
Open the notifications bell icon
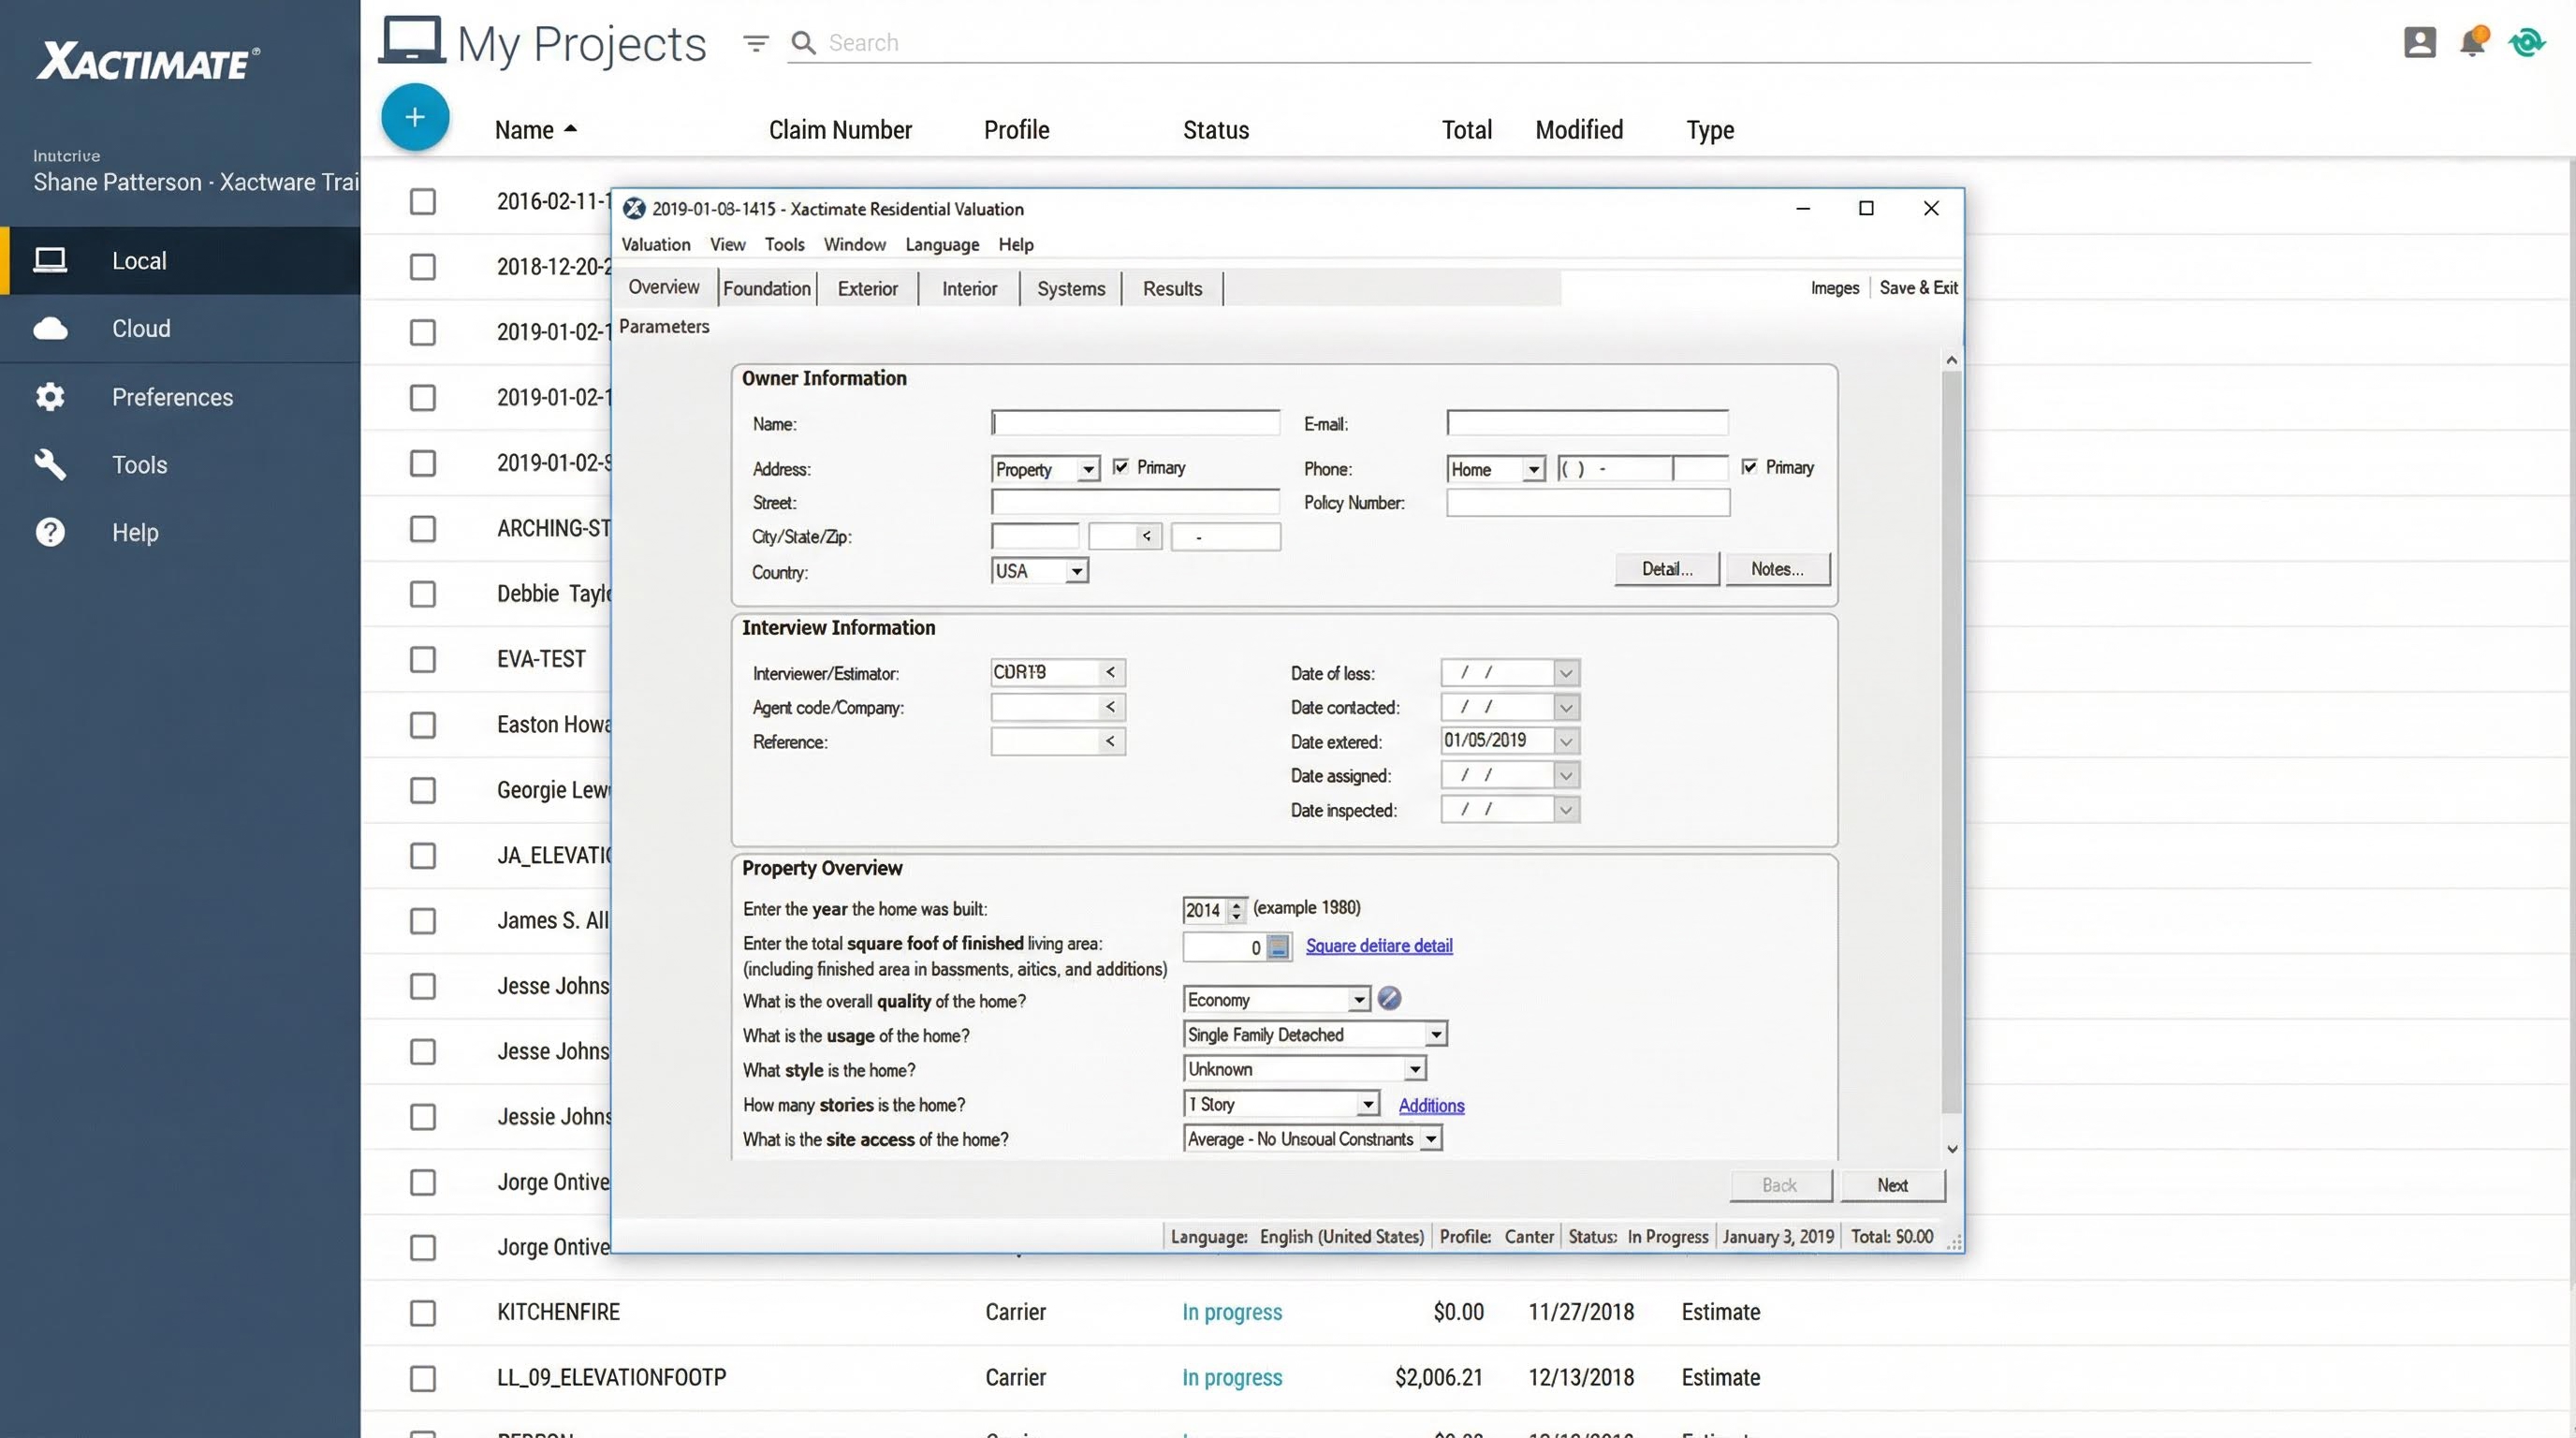point(2473,42)
